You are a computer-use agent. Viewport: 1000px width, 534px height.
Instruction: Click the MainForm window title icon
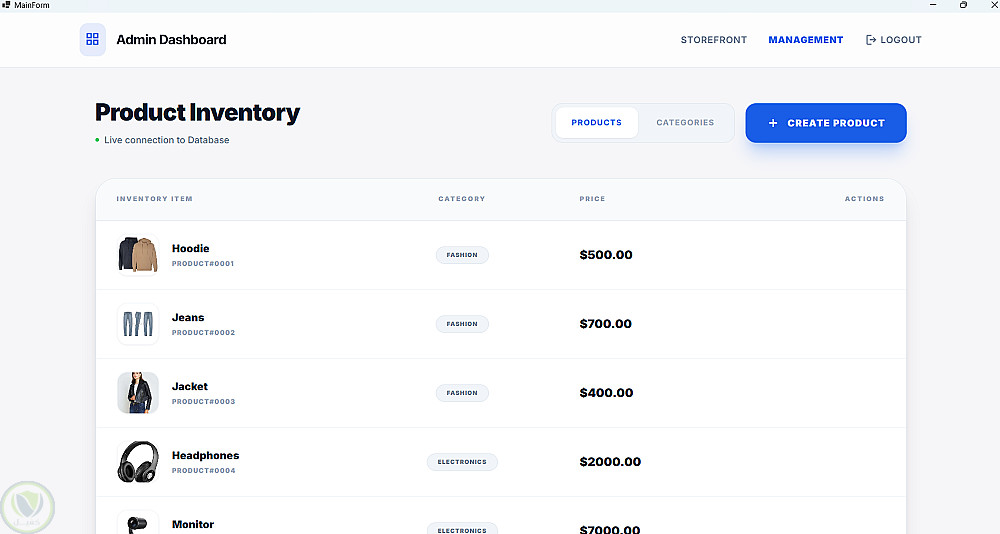[6, 4]
